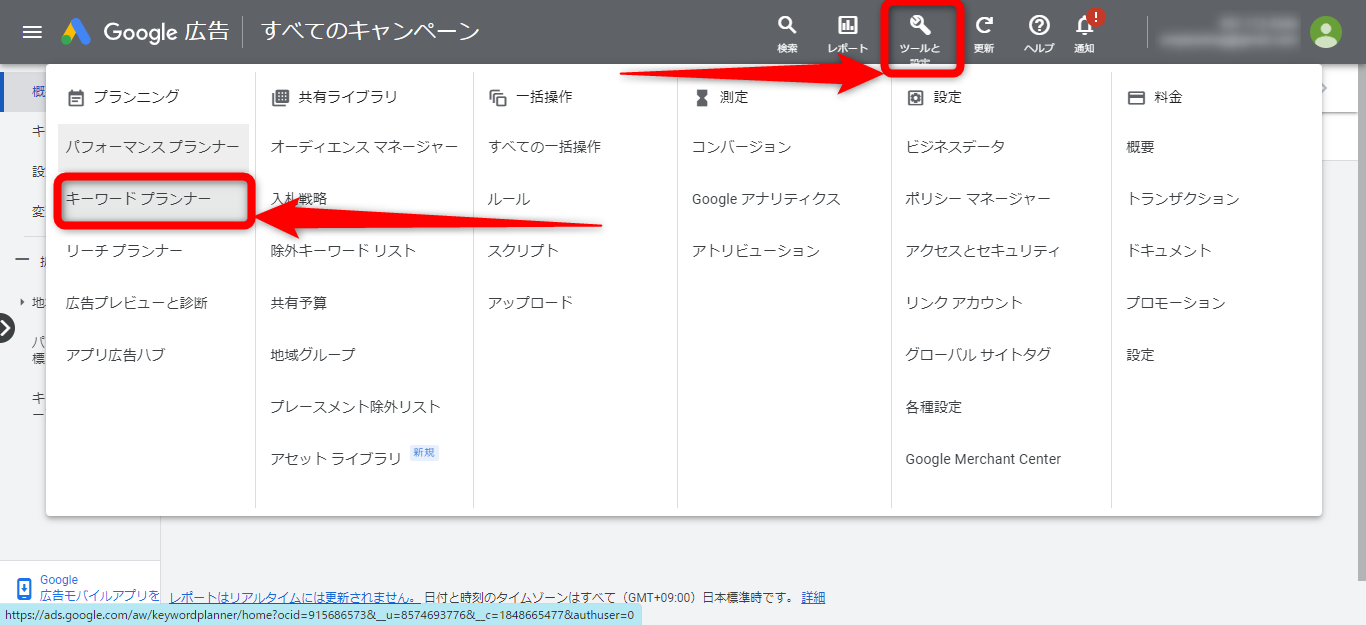Open 除外キーワード リスト
The image size is (1366, 625).
pyautogui.click(x=343, y=251)
